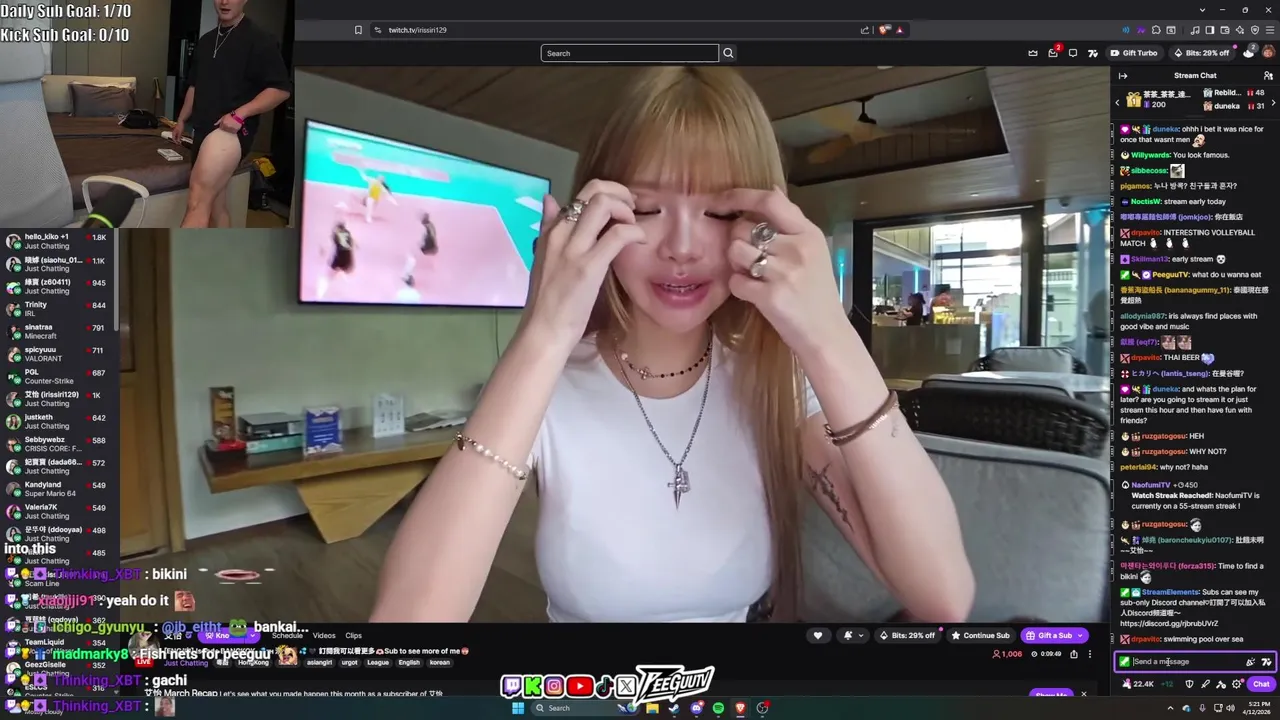Click 7TV icon in Twitch top bar
The height and width of the screenshot is (720, 1280).
click(1093, 53)
